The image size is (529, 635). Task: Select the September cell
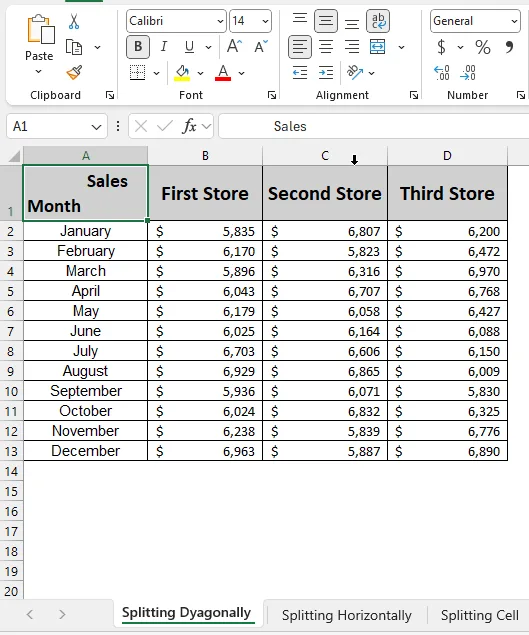pyautogui.click(x=85, y=391)
